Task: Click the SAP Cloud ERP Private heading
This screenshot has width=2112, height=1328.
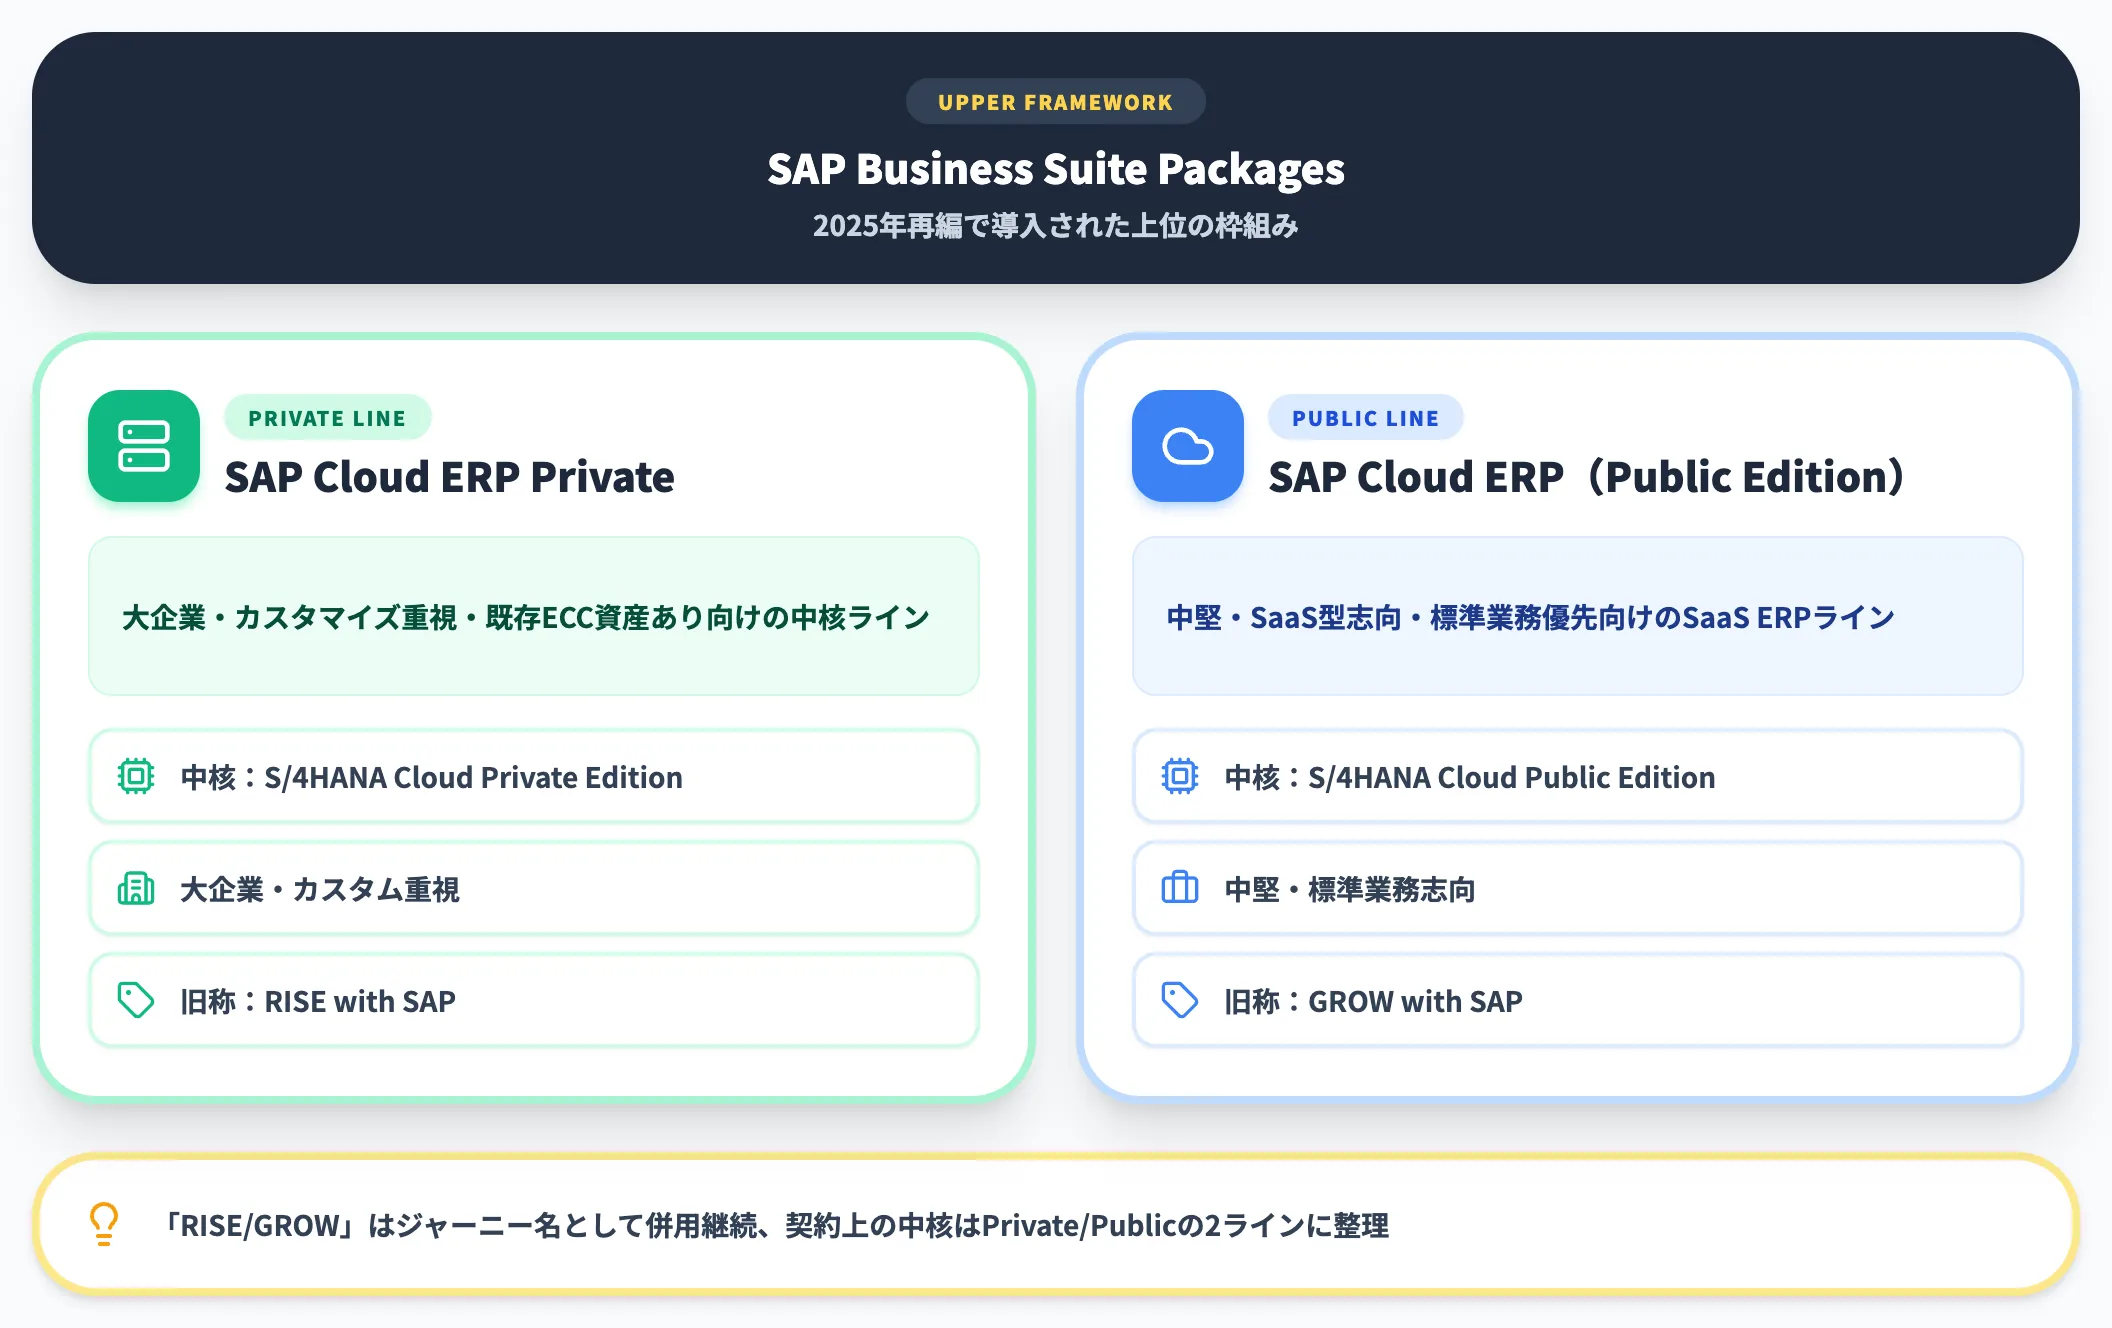Action: tap(449, 477)
